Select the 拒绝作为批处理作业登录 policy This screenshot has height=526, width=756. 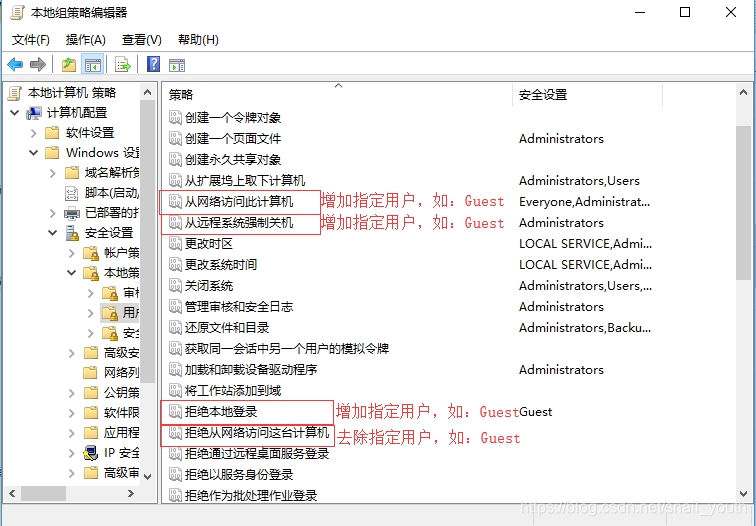click(x=251, y=496)
